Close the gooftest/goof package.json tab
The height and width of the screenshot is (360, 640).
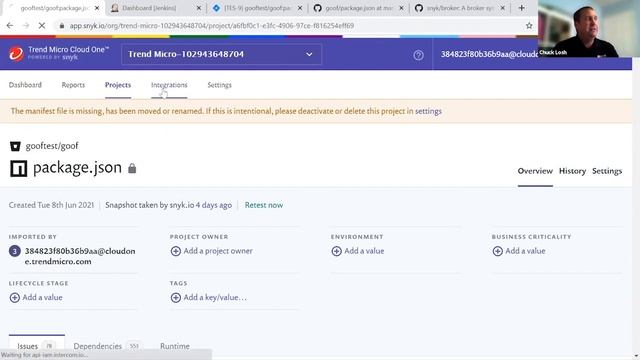(97, 8)
